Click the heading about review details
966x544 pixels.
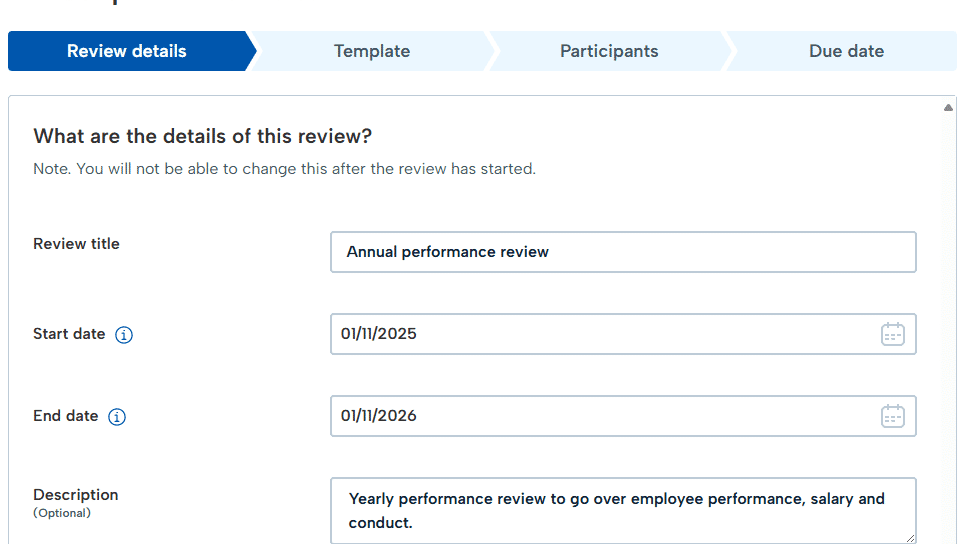point(202,136)
